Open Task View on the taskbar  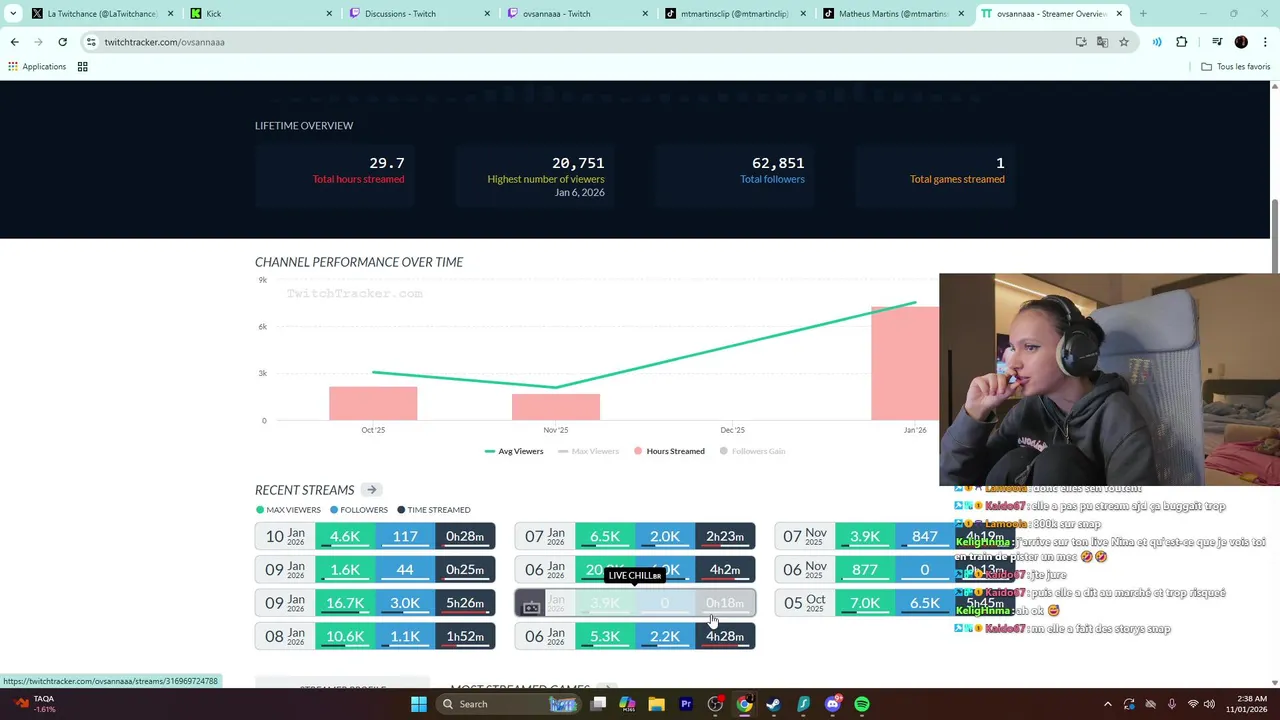coord(598,704)
